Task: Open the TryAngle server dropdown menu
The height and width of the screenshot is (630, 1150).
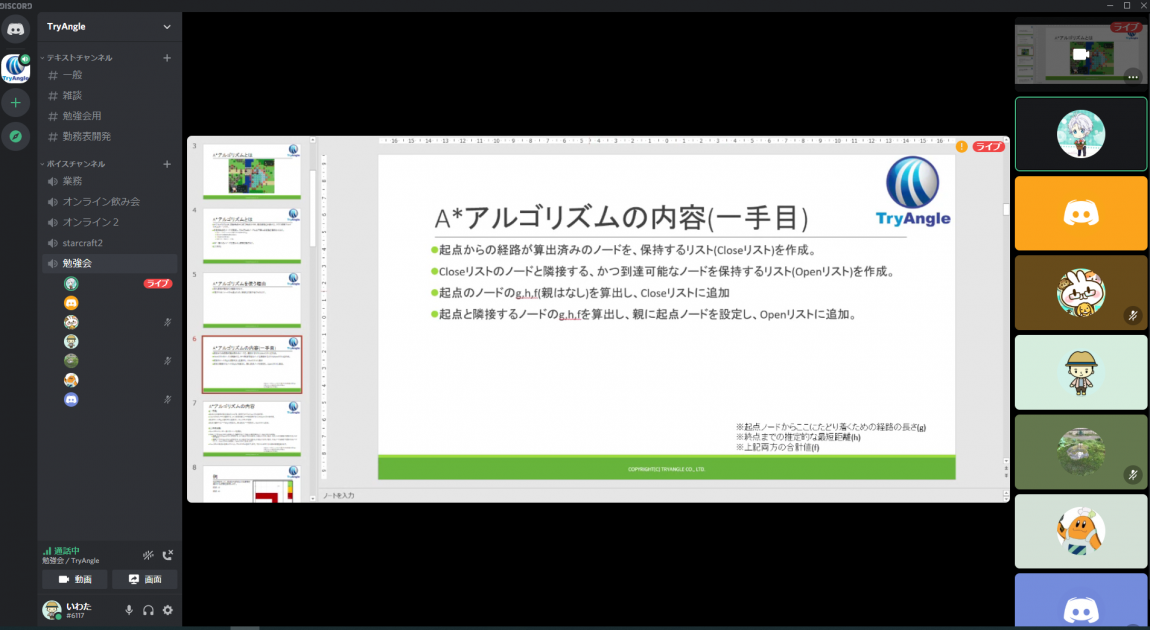Action: coord(167,27)
